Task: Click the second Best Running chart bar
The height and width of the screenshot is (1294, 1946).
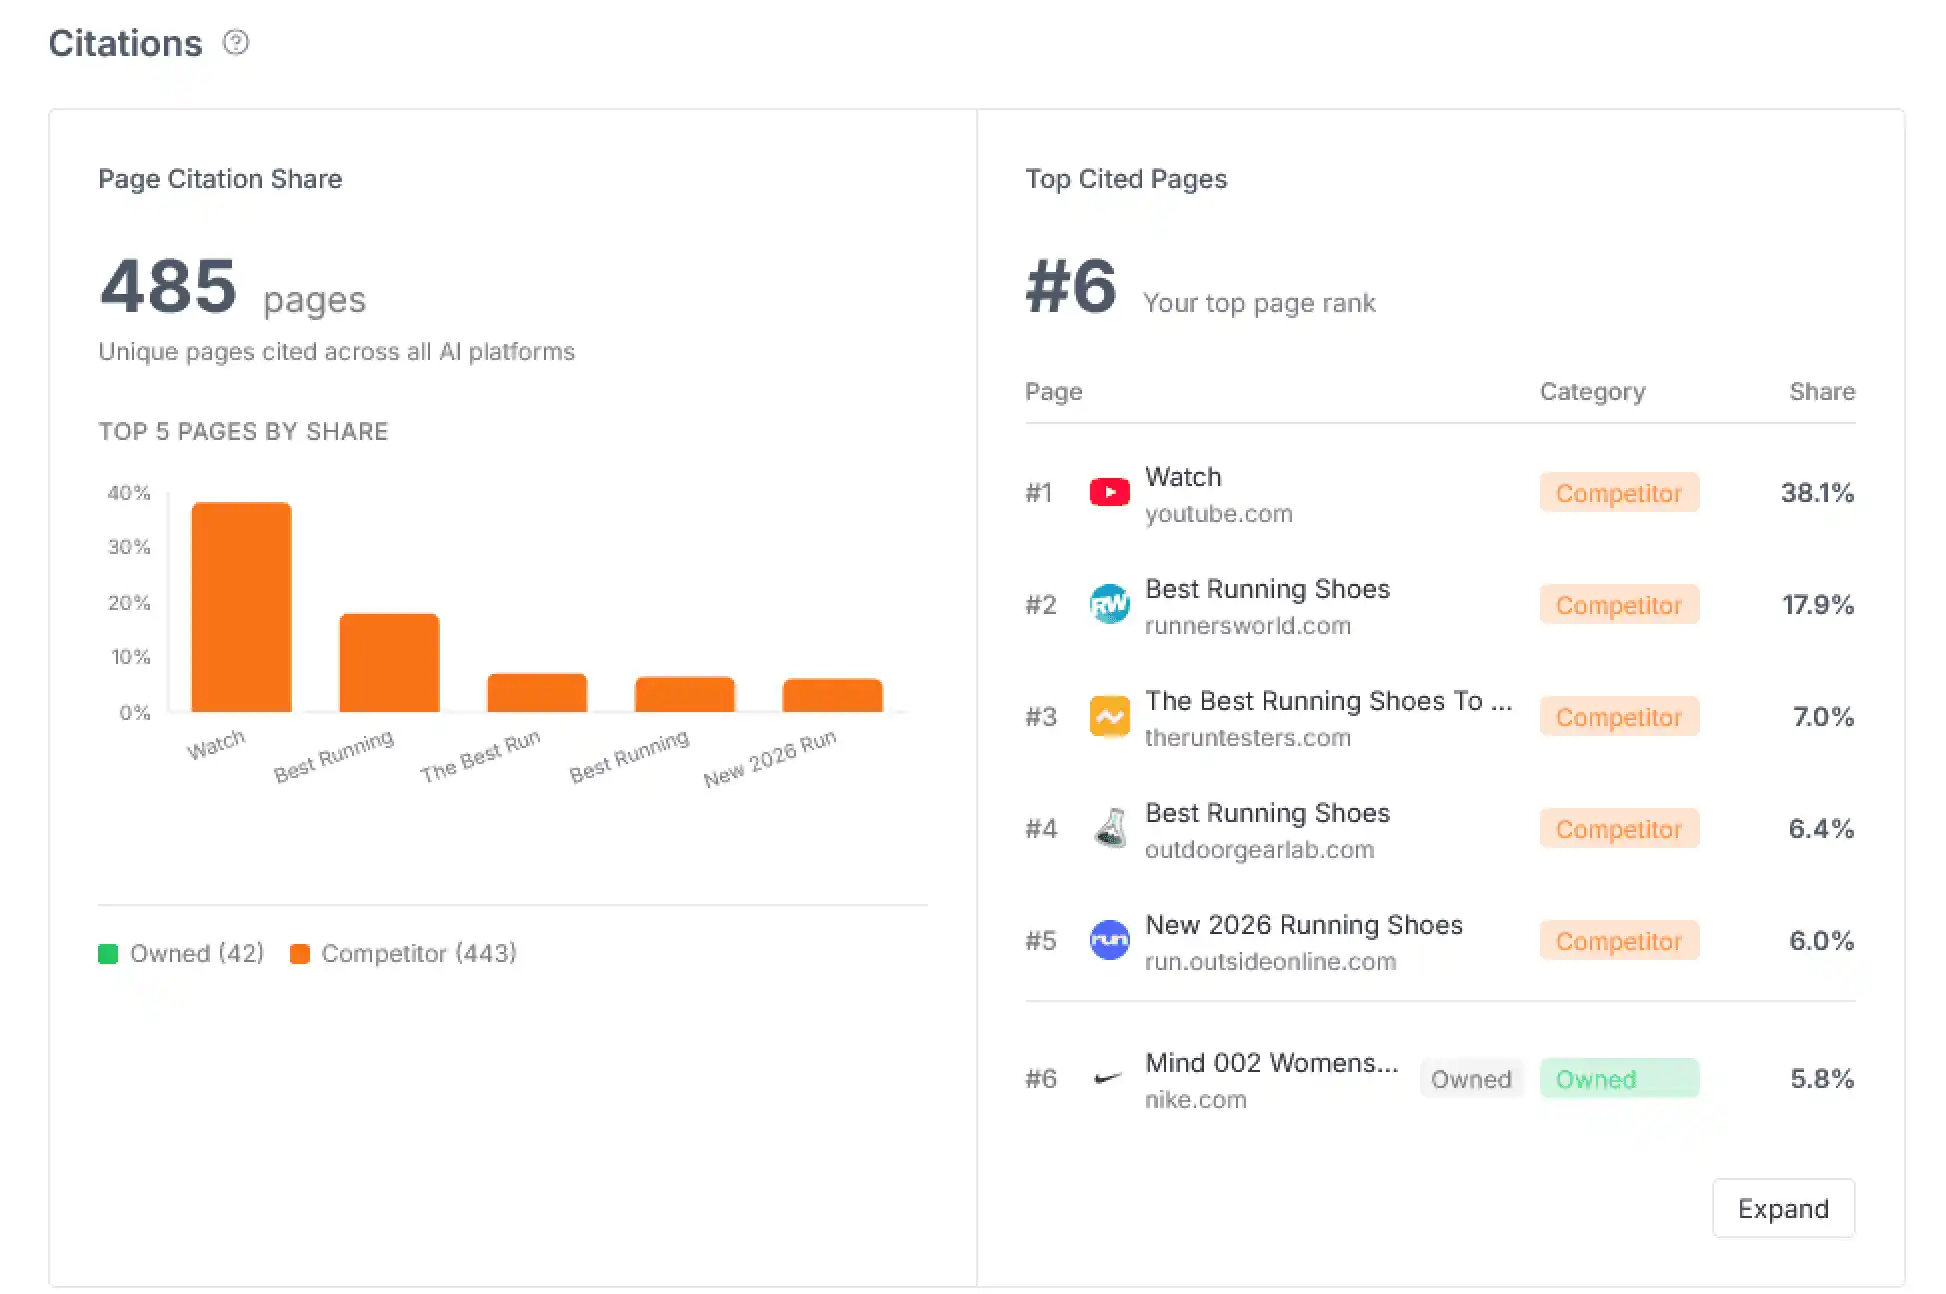Action: click(684, 694)
